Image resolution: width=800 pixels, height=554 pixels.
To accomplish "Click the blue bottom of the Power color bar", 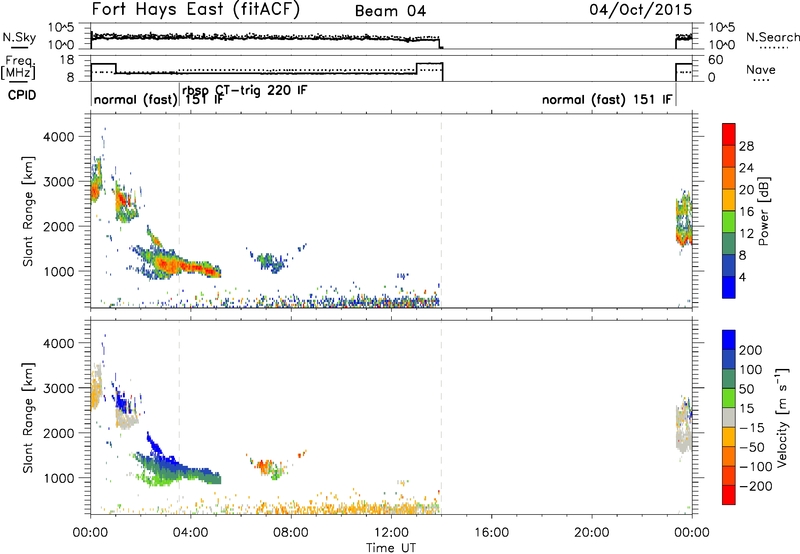I will coord(729,287).
